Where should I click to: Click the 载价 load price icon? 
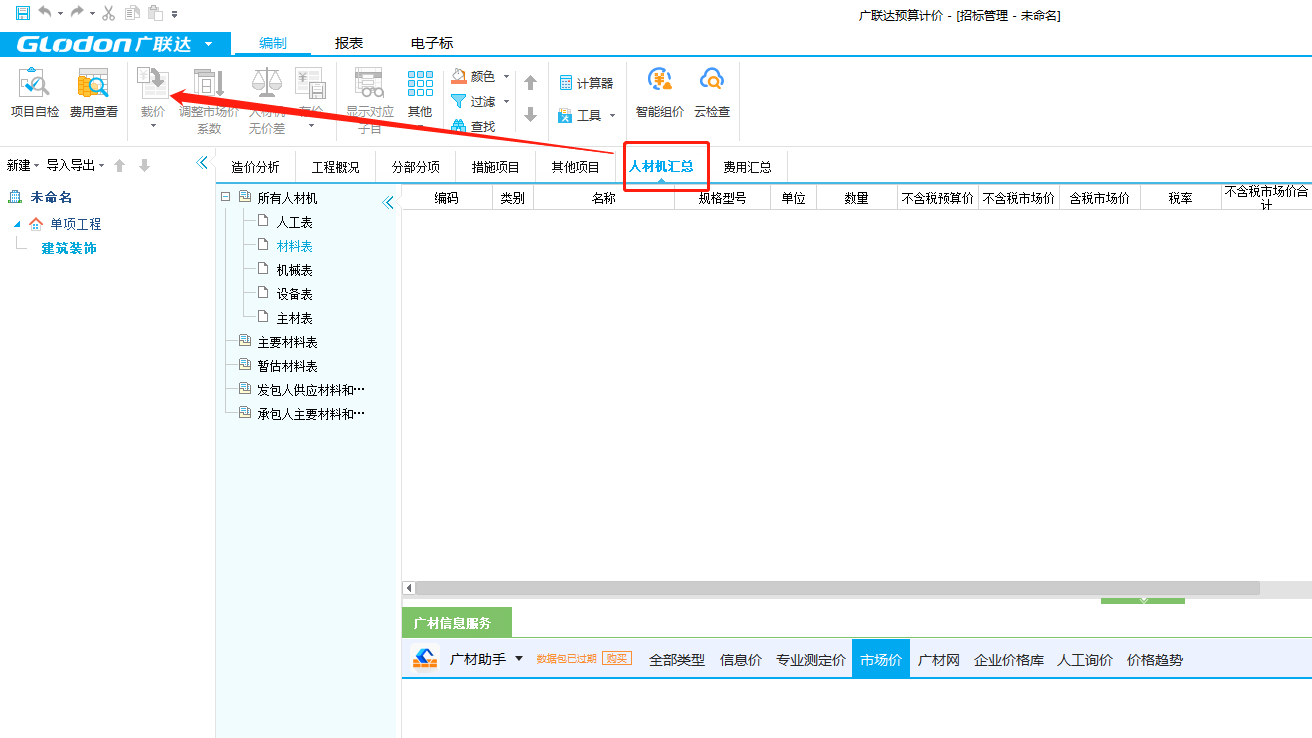[x=153, y=84]
